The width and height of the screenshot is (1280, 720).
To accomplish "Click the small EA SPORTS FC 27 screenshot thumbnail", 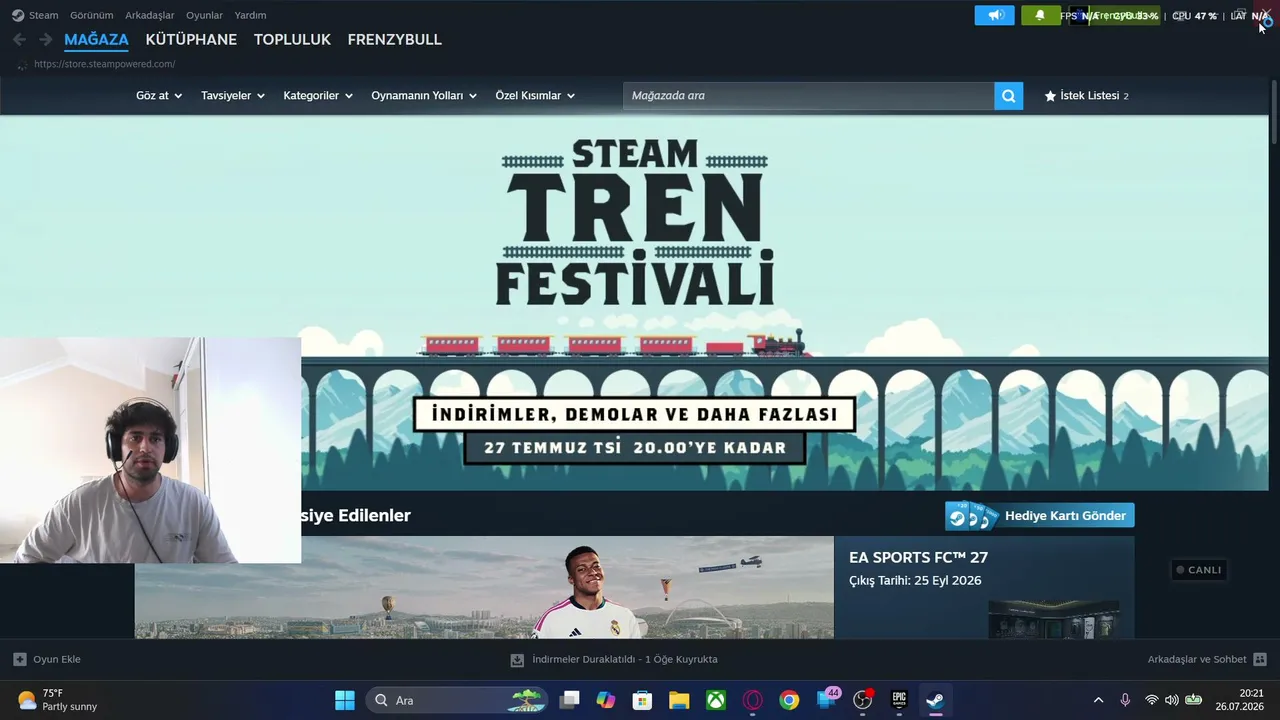I will point(1054,619).
